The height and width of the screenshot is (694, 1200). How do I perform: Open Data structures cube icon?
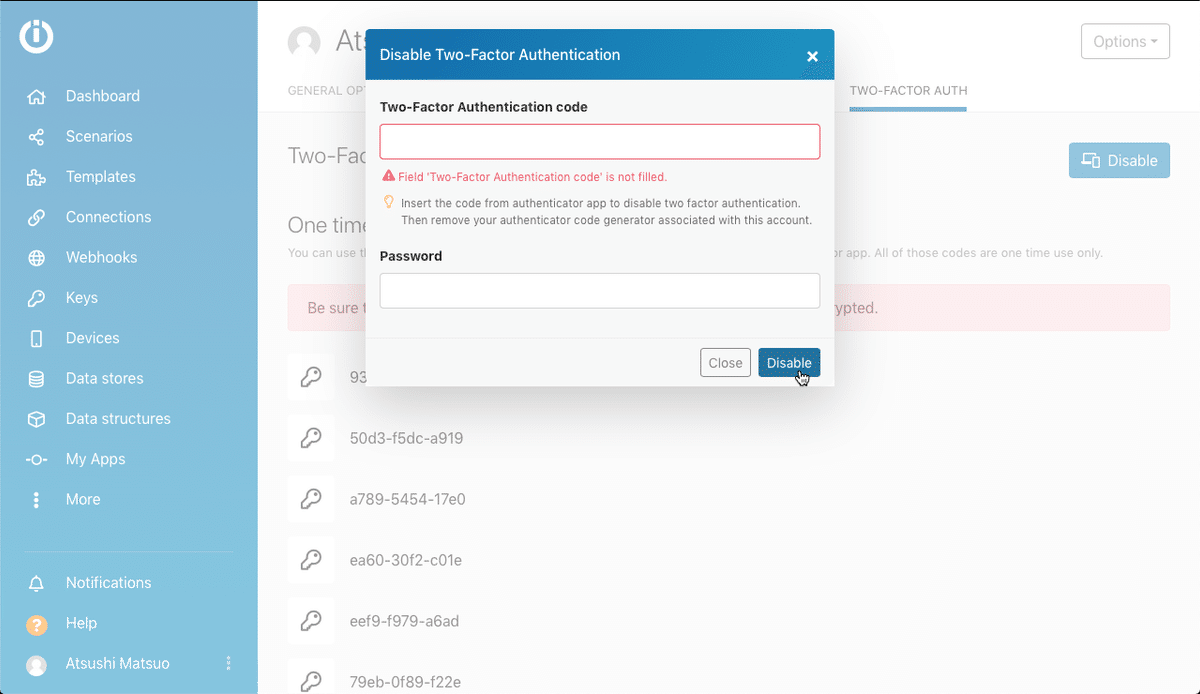pyautogui.click(x=37, y=419)
